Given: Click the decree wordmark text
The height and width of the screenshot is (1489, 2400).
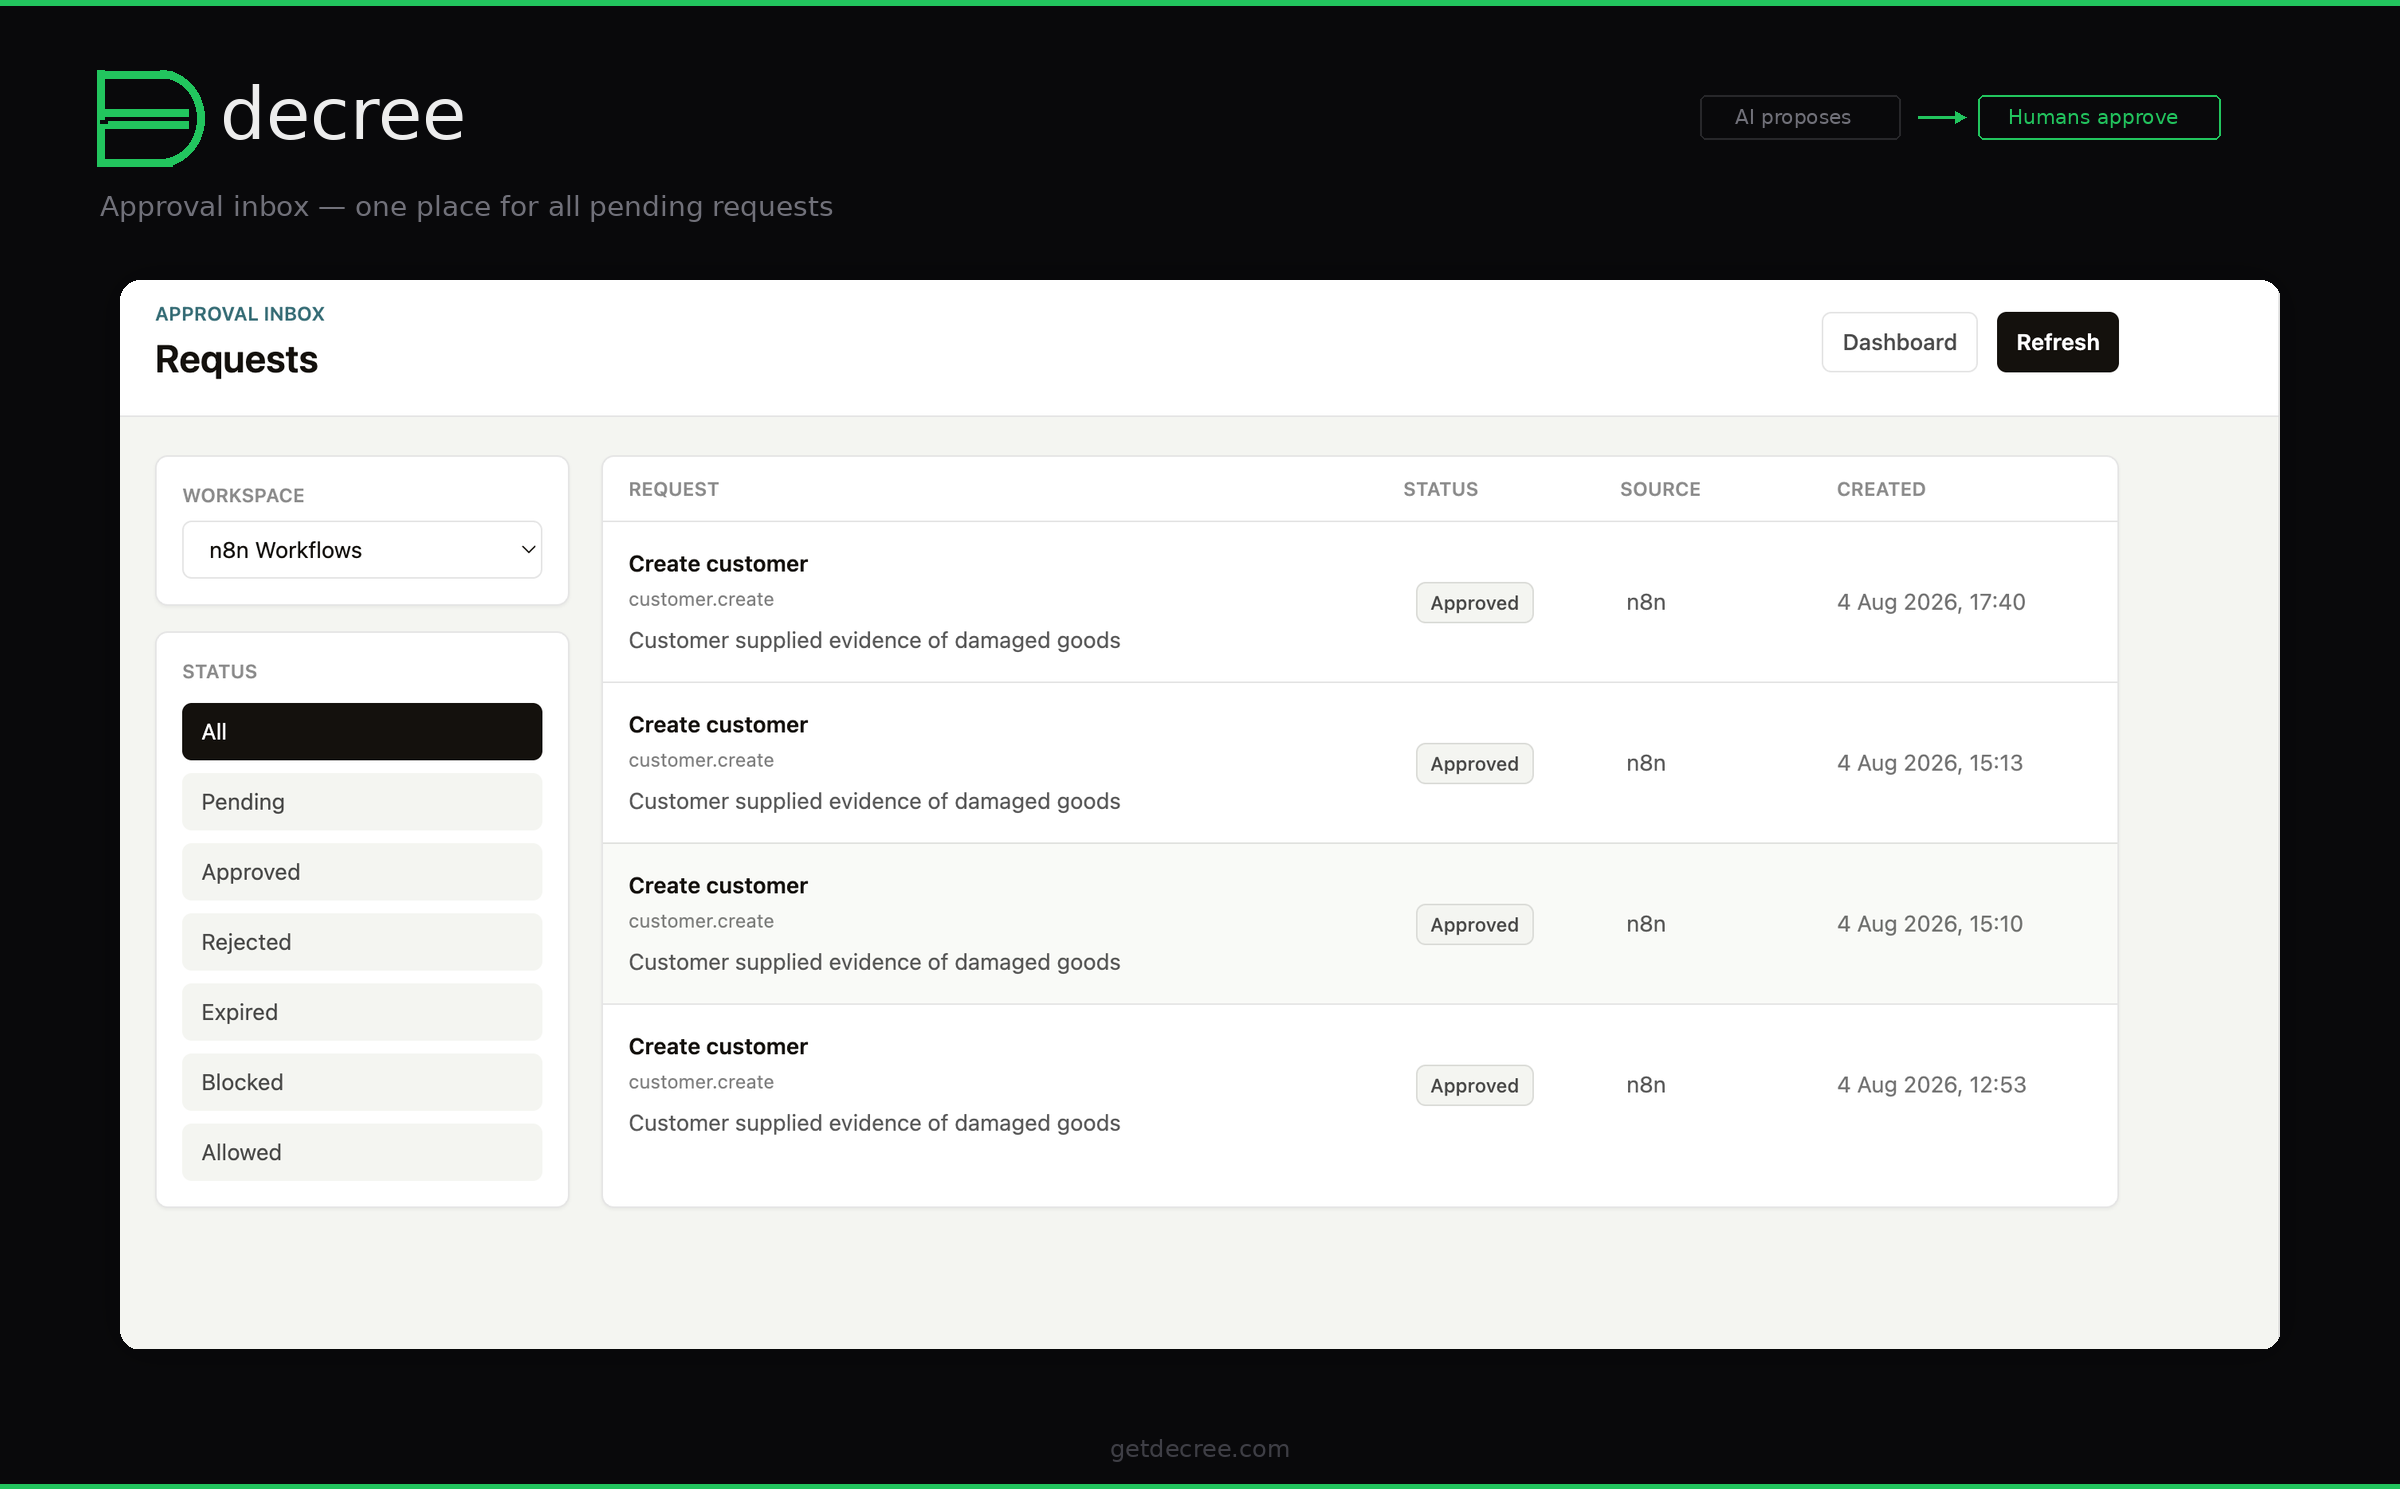Looking at the screenshot, I should (x=343, y=114).
